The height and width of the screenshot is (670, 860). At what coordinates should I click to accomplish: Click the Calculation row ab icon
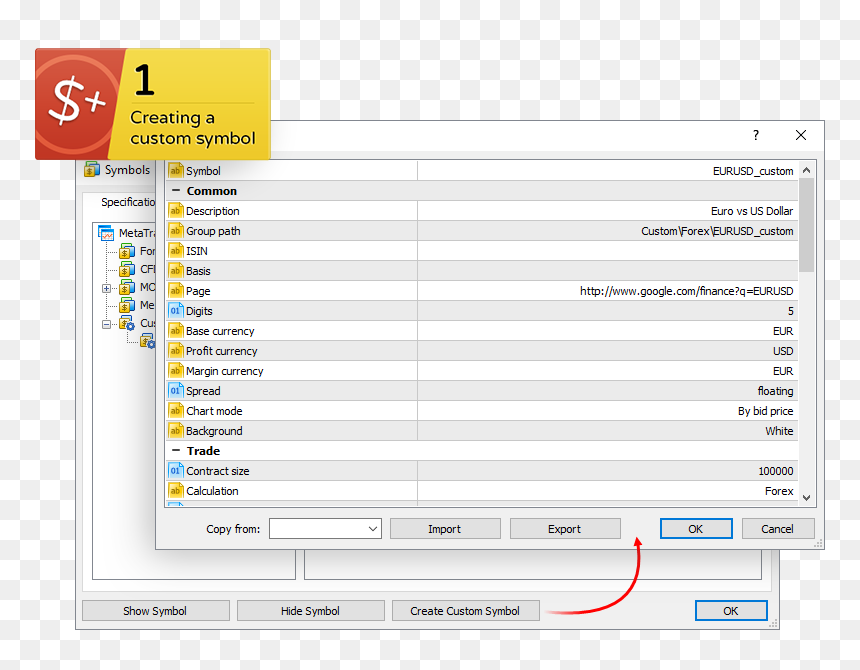[x=176, y=491]
